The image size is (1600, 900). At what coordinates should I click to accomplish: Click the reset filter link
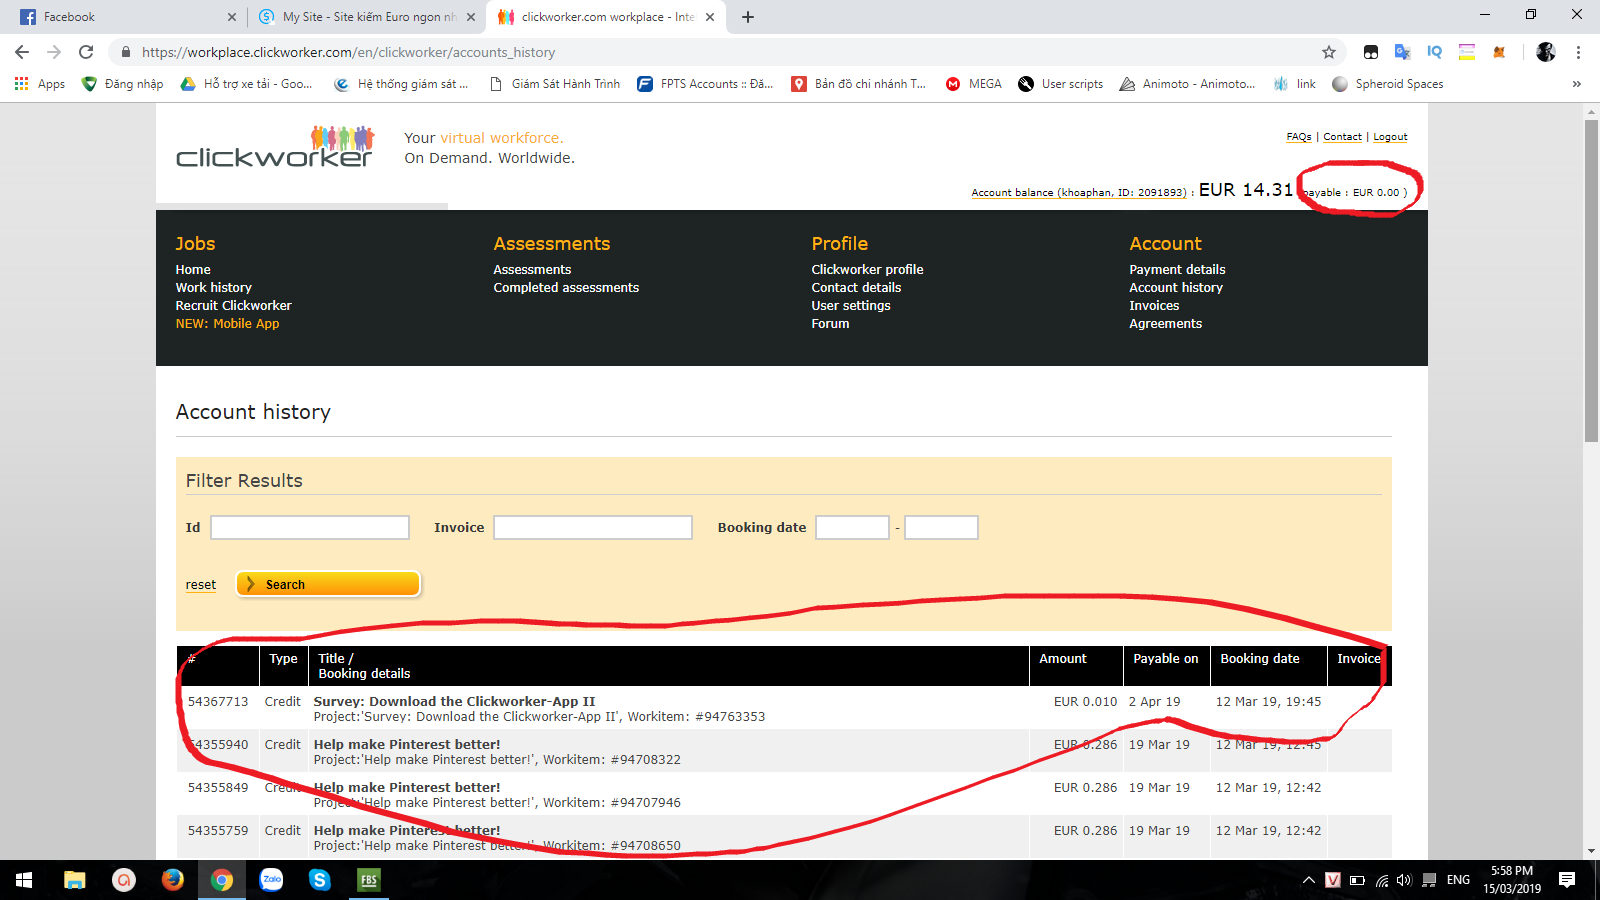point(201,585)
